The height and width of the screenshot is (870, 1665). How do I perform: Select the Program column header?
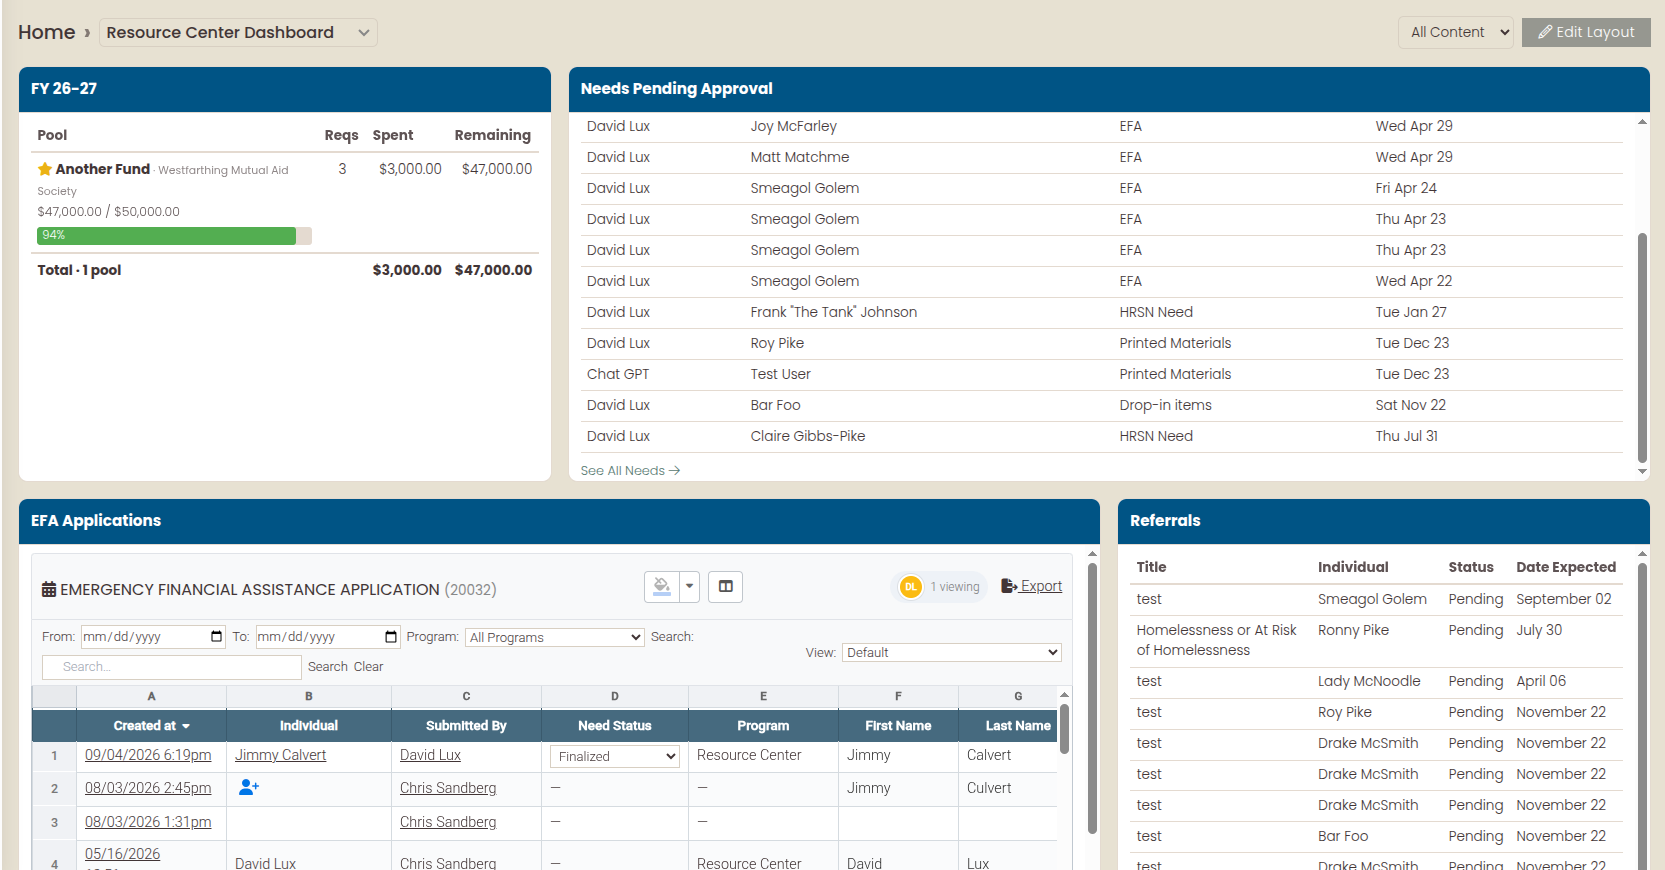(x=763, y=726)
